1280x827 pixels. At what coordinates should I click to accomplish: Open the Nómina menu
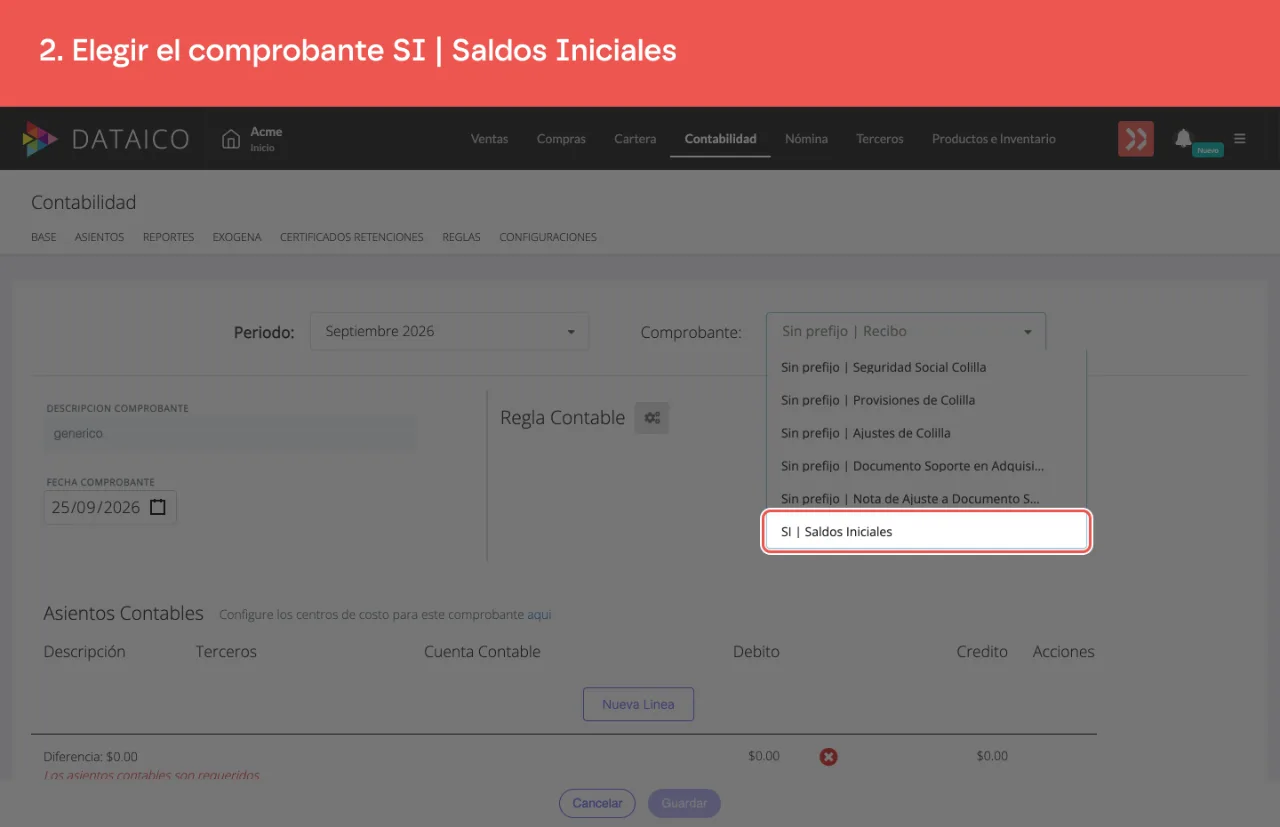(806, 139)
